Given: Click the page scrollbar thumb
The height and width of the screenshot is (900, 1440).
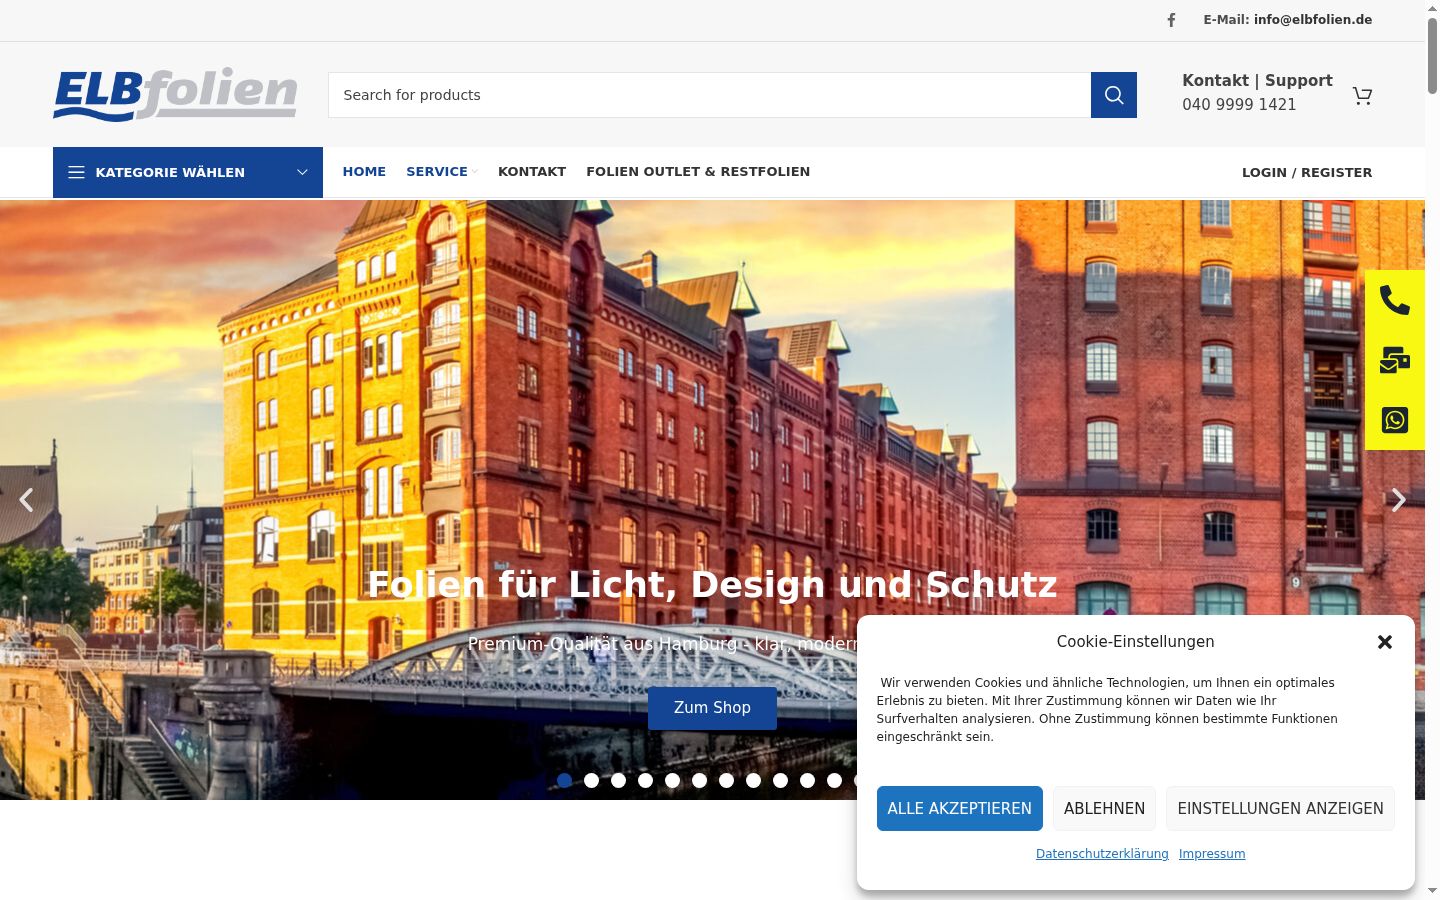Looking at the screenshot, I should click(1432, 55).
